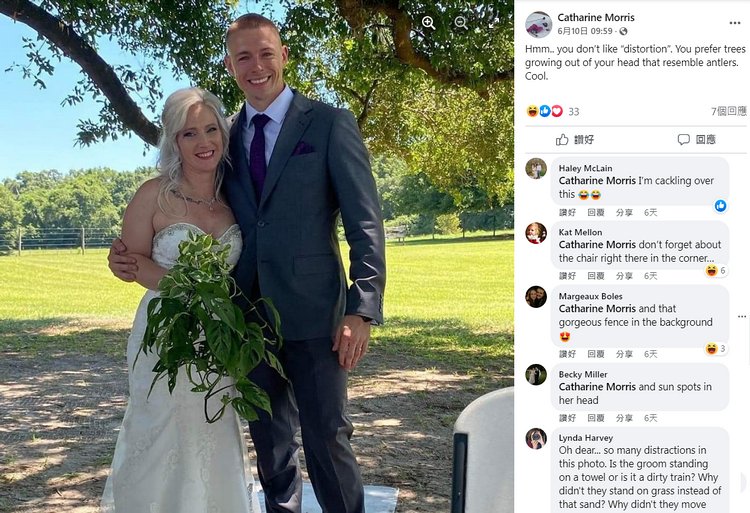Zoom out of the photo
The height and width of the screenshot is (513, 750).
pyautogui.click(x=461, y=23)
